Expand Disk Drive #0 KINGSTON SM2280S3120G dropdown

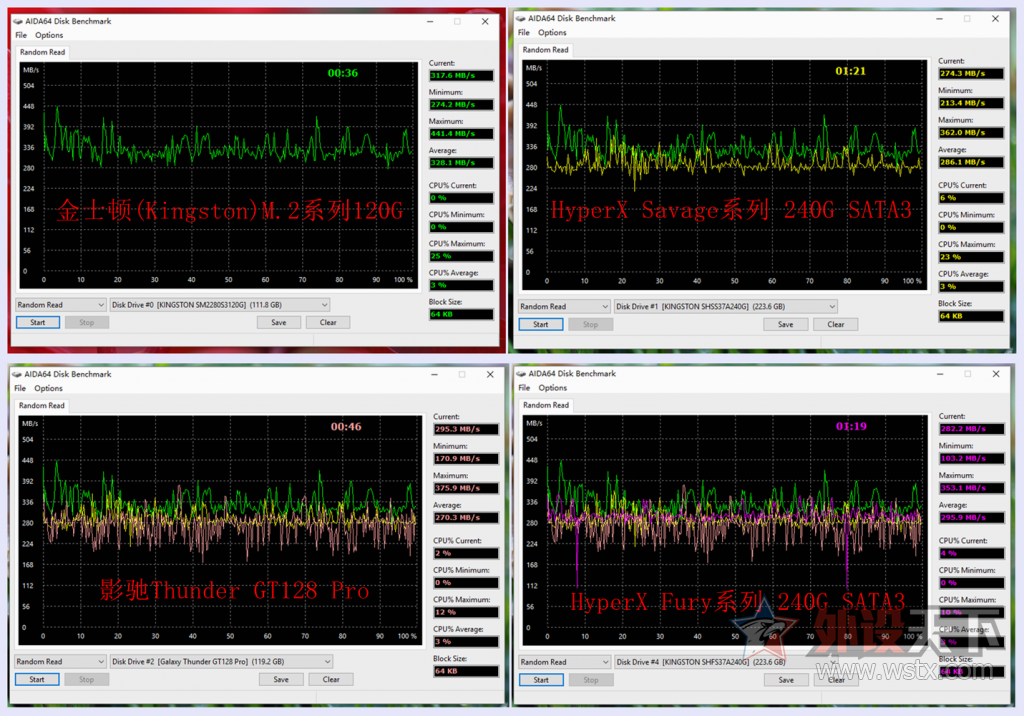(219, 305)
